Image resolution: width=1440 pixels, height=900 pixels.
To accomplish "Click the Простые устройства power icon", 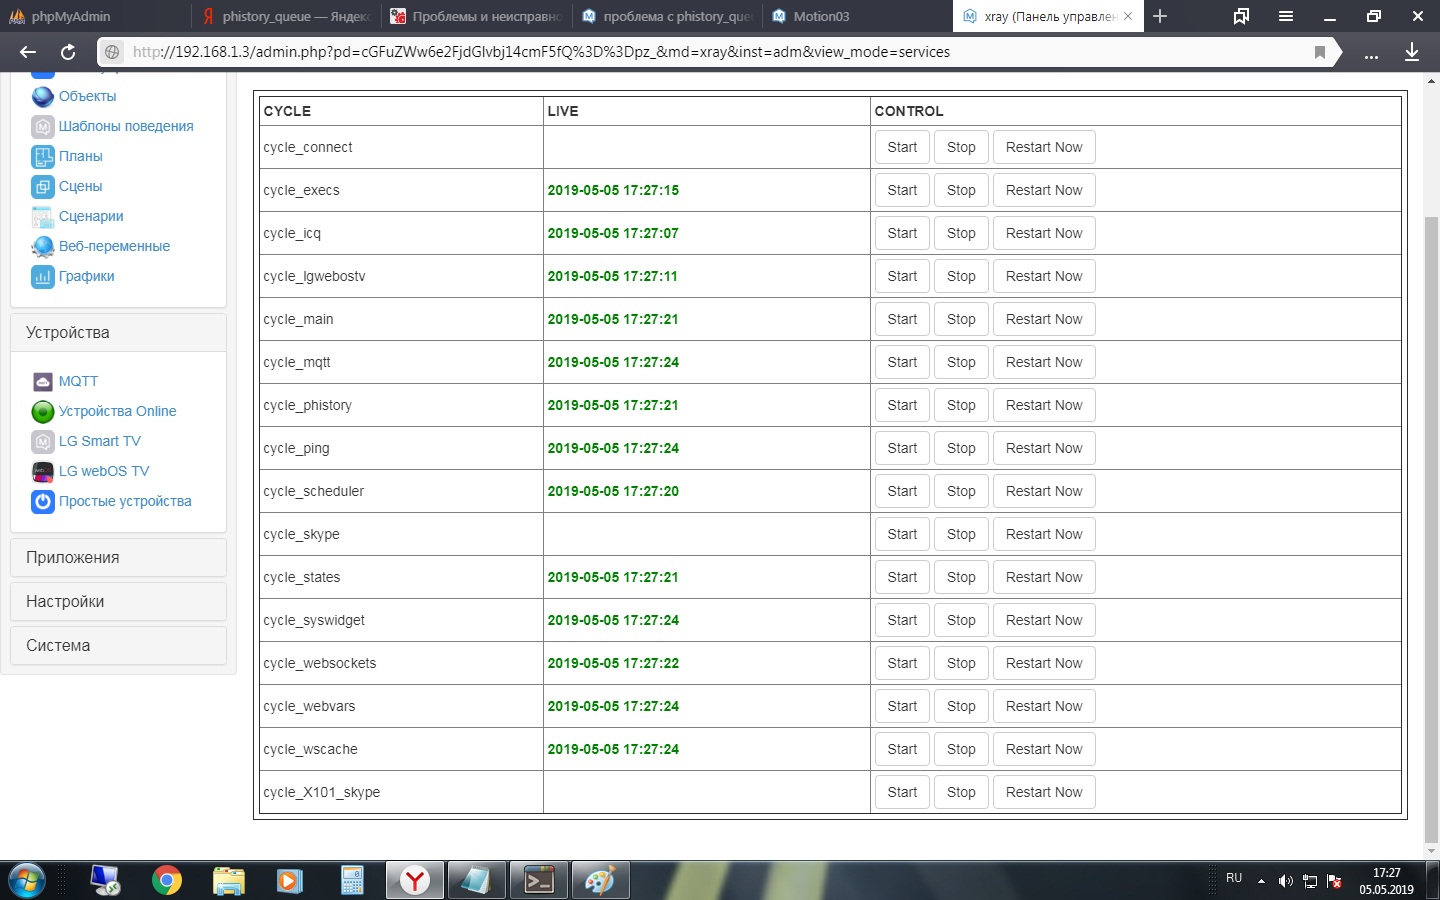I will click(43, 501).
